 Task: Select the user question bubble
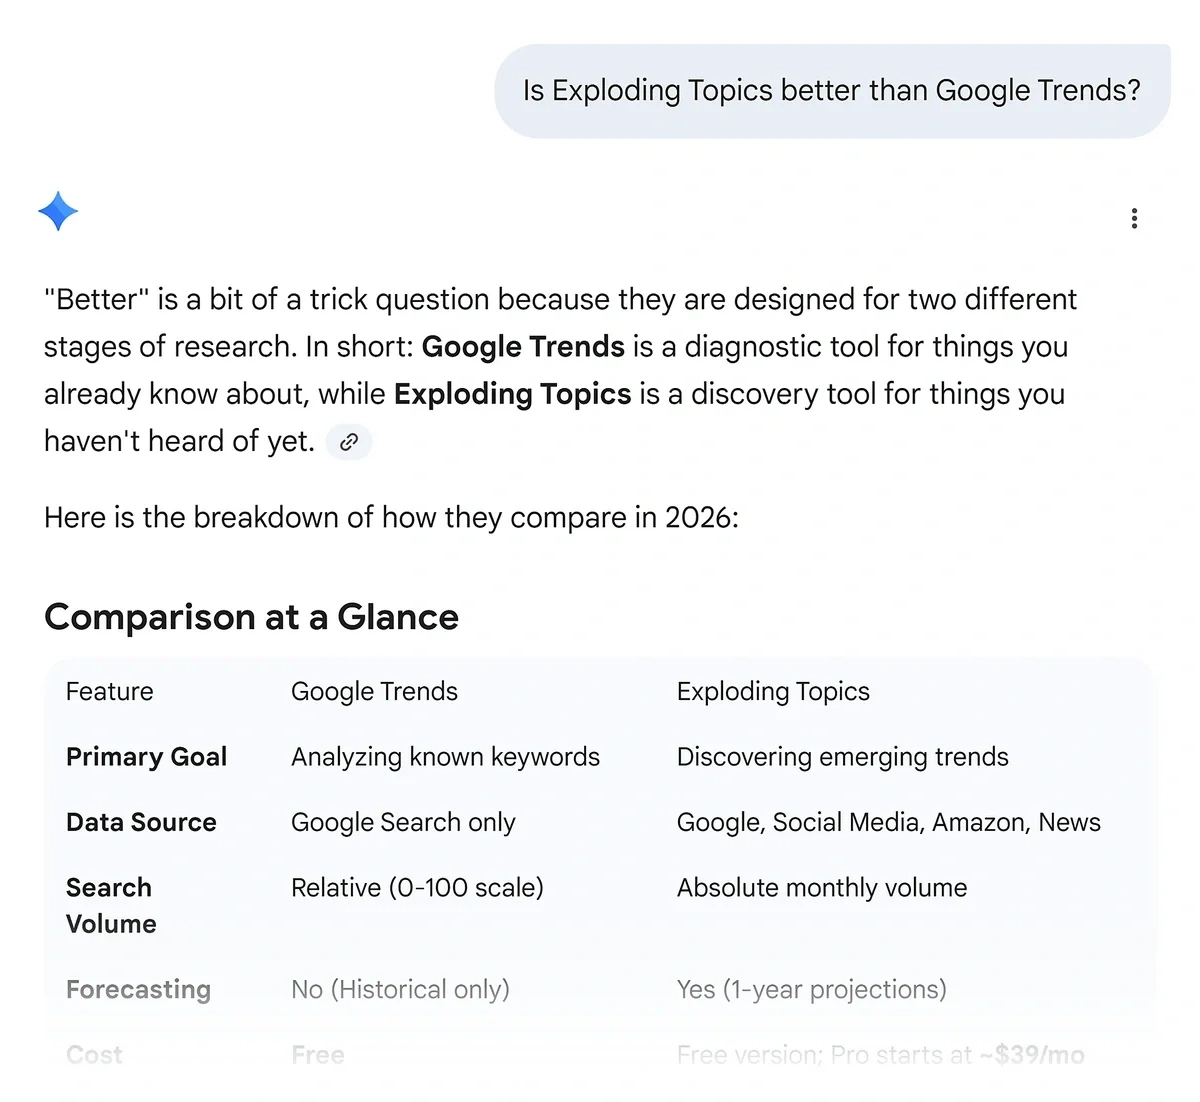(832, 90)
